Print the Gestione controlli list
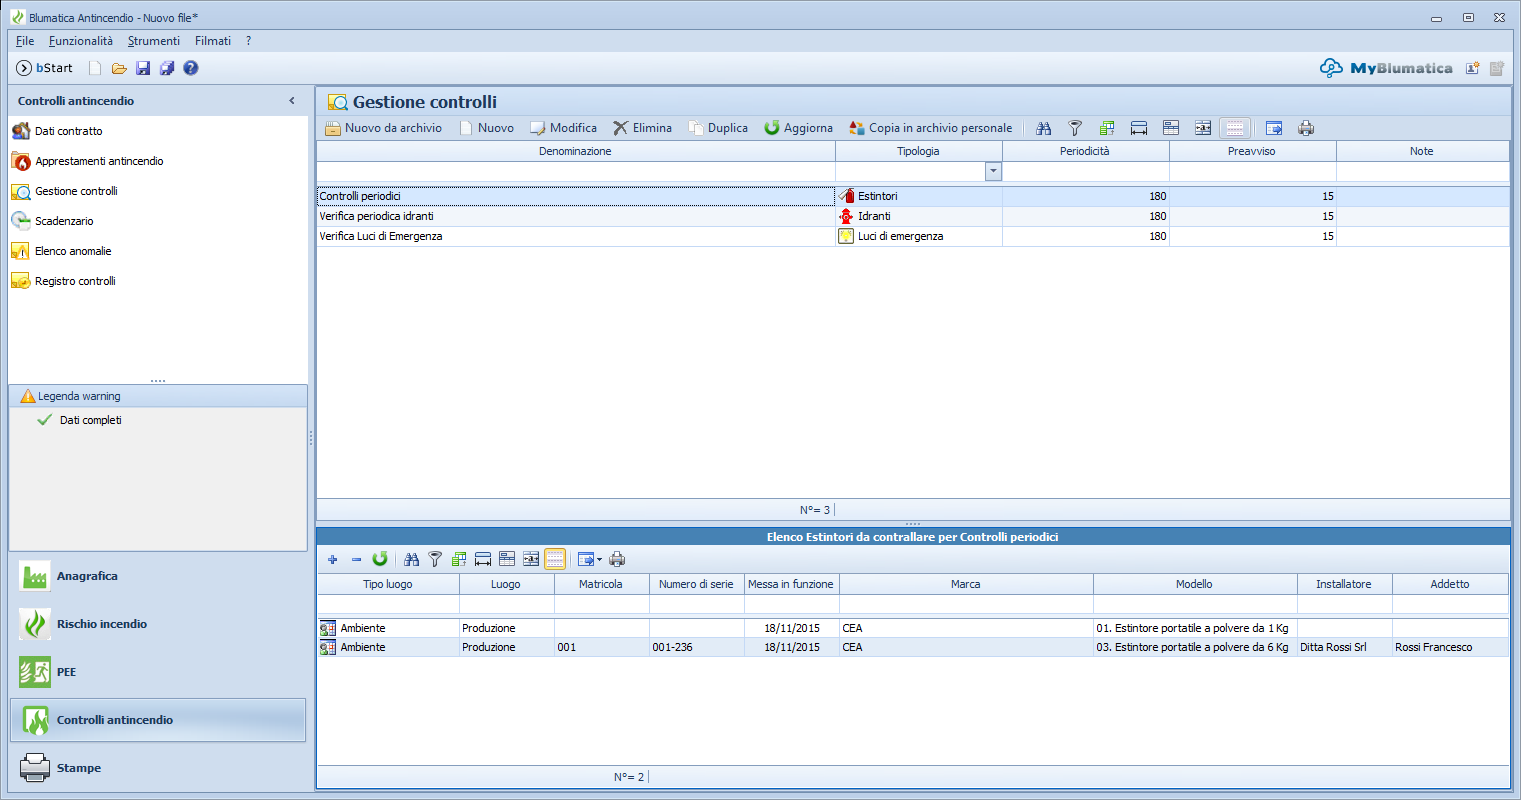 click(1306, 128)
